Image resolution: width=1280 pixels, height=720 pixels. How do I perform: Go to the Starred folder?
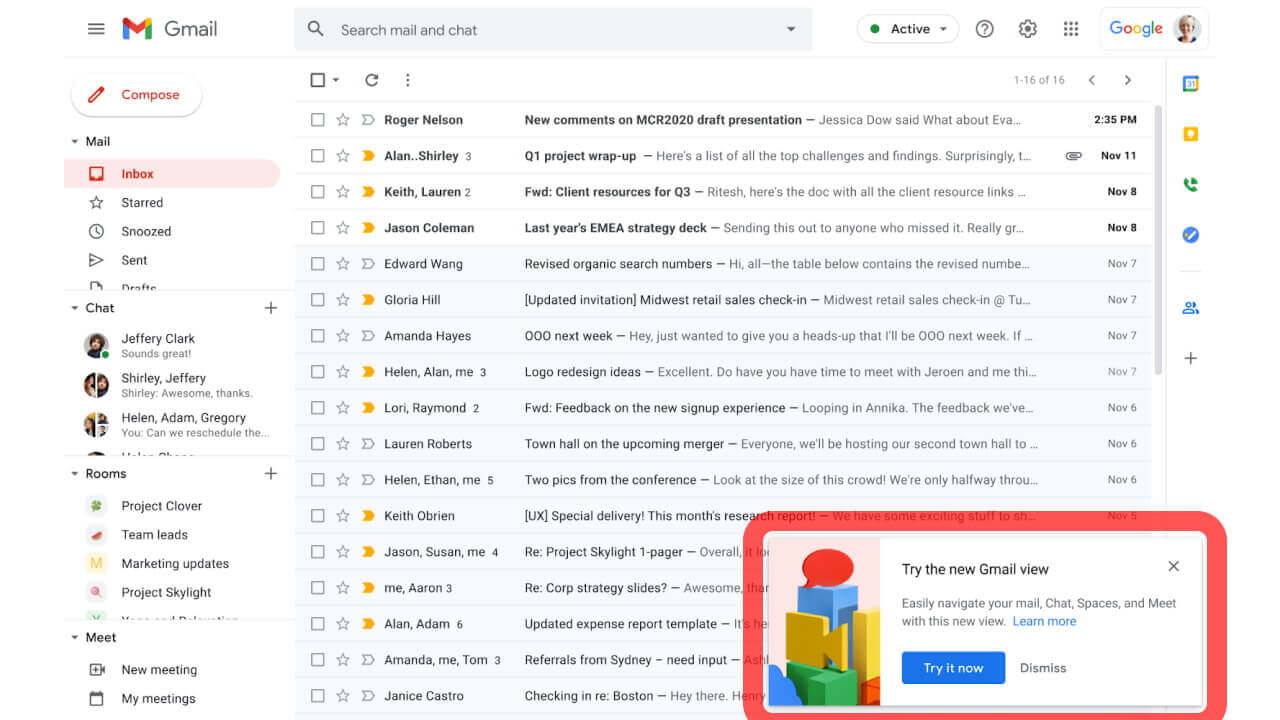(x=142, y=202)
